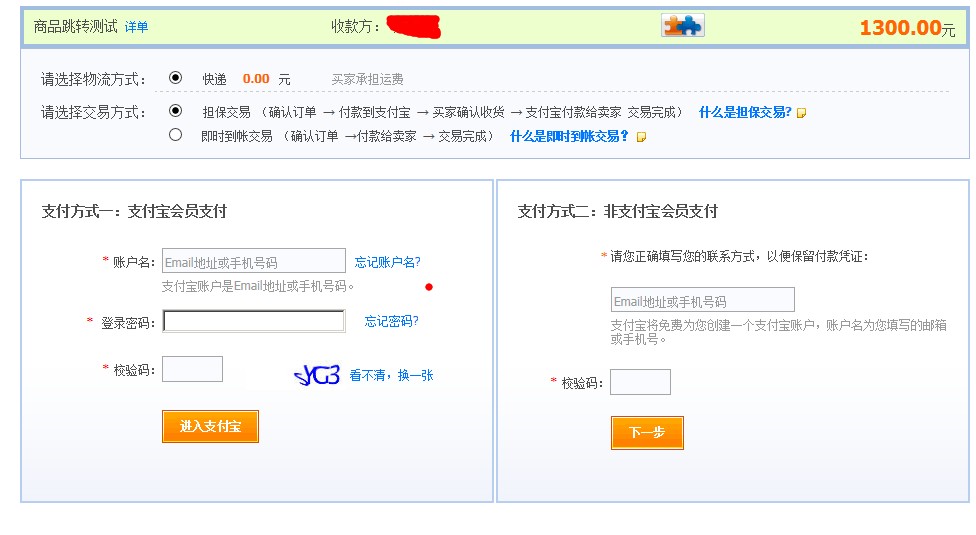Focus the 登录密码 input field
This screenshot has width=976, height=535.
tap(254, 321)
